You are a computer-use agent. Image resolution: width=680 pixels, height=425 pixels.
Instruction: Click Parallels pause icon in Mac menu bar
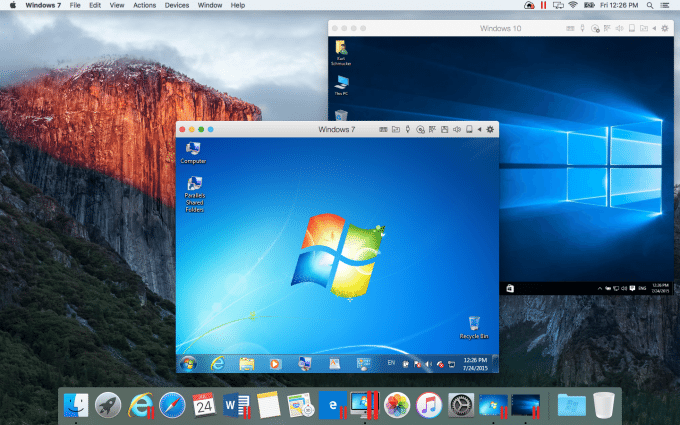pyautogui.click(x=544, y=6)
